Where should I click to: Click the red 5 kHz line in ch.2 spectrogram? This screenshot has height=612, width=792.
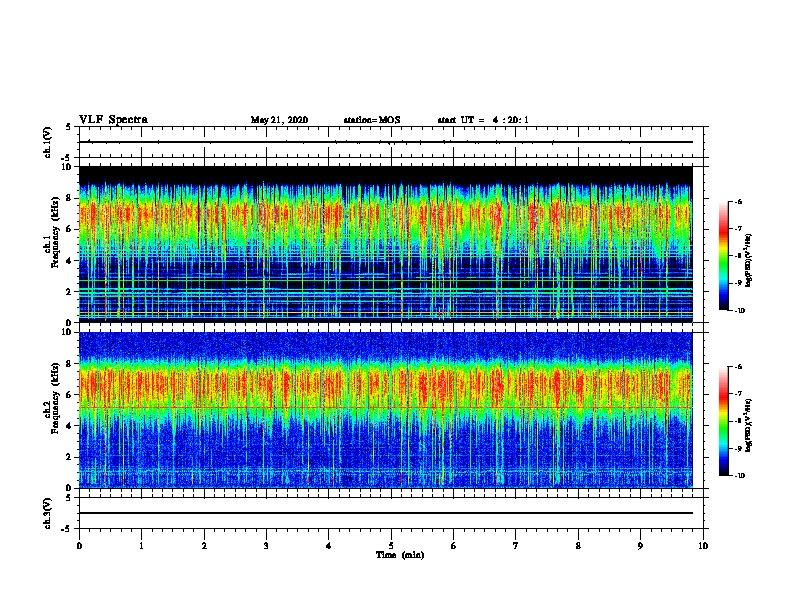[386, 407]
